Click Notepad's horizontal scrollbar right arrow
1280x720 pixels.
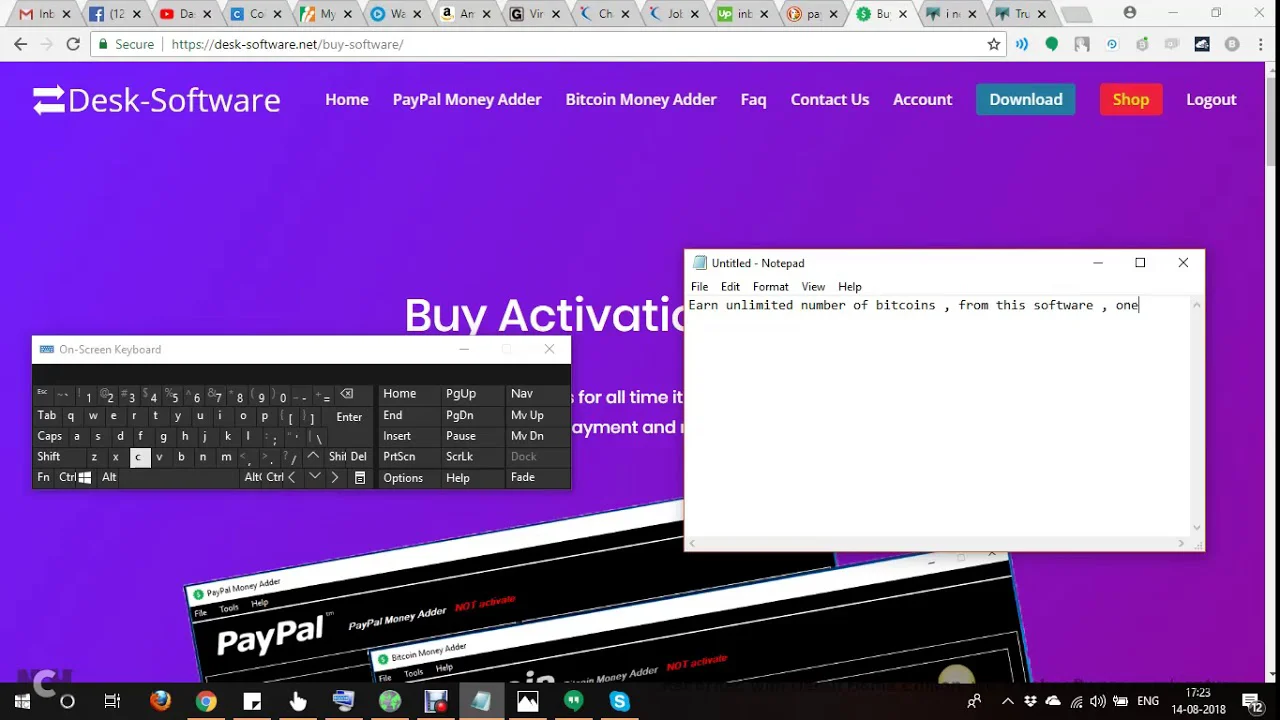tap(1181, 543)
